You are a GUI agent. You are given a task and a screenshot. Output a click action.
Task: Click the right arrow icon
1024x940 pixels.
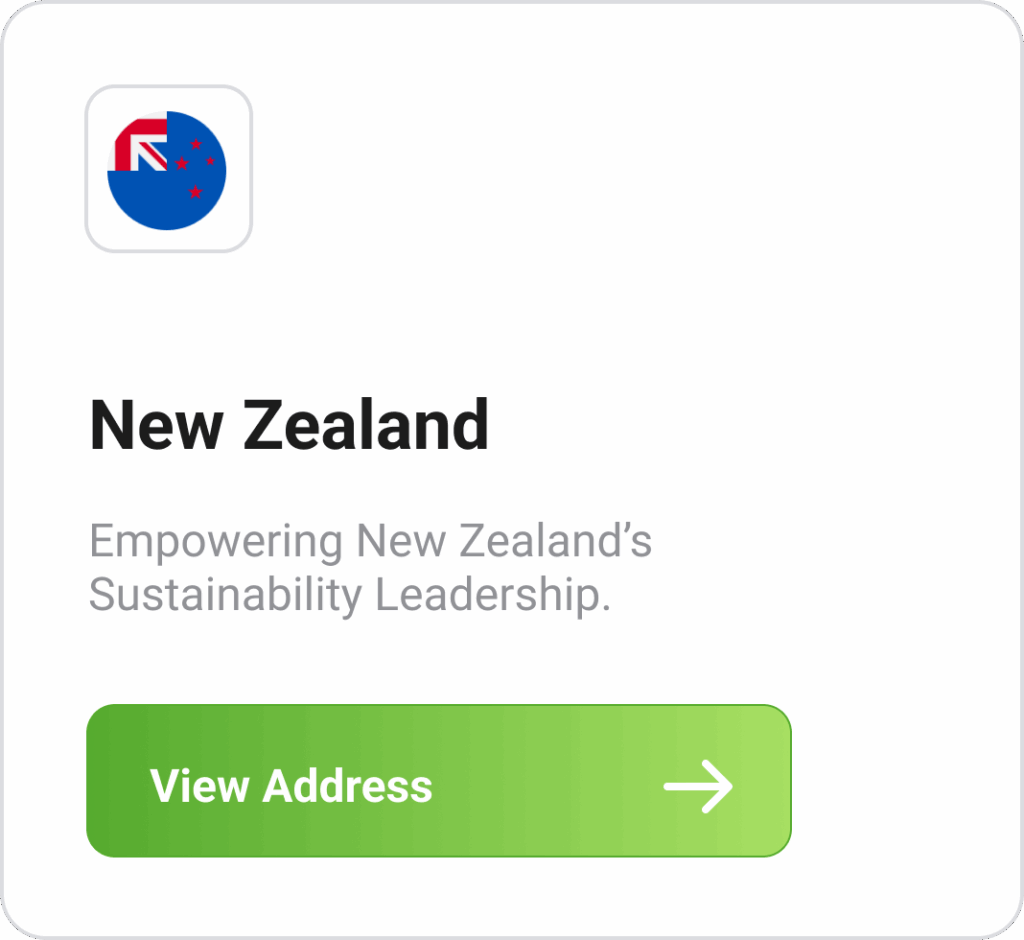[698, 785]
